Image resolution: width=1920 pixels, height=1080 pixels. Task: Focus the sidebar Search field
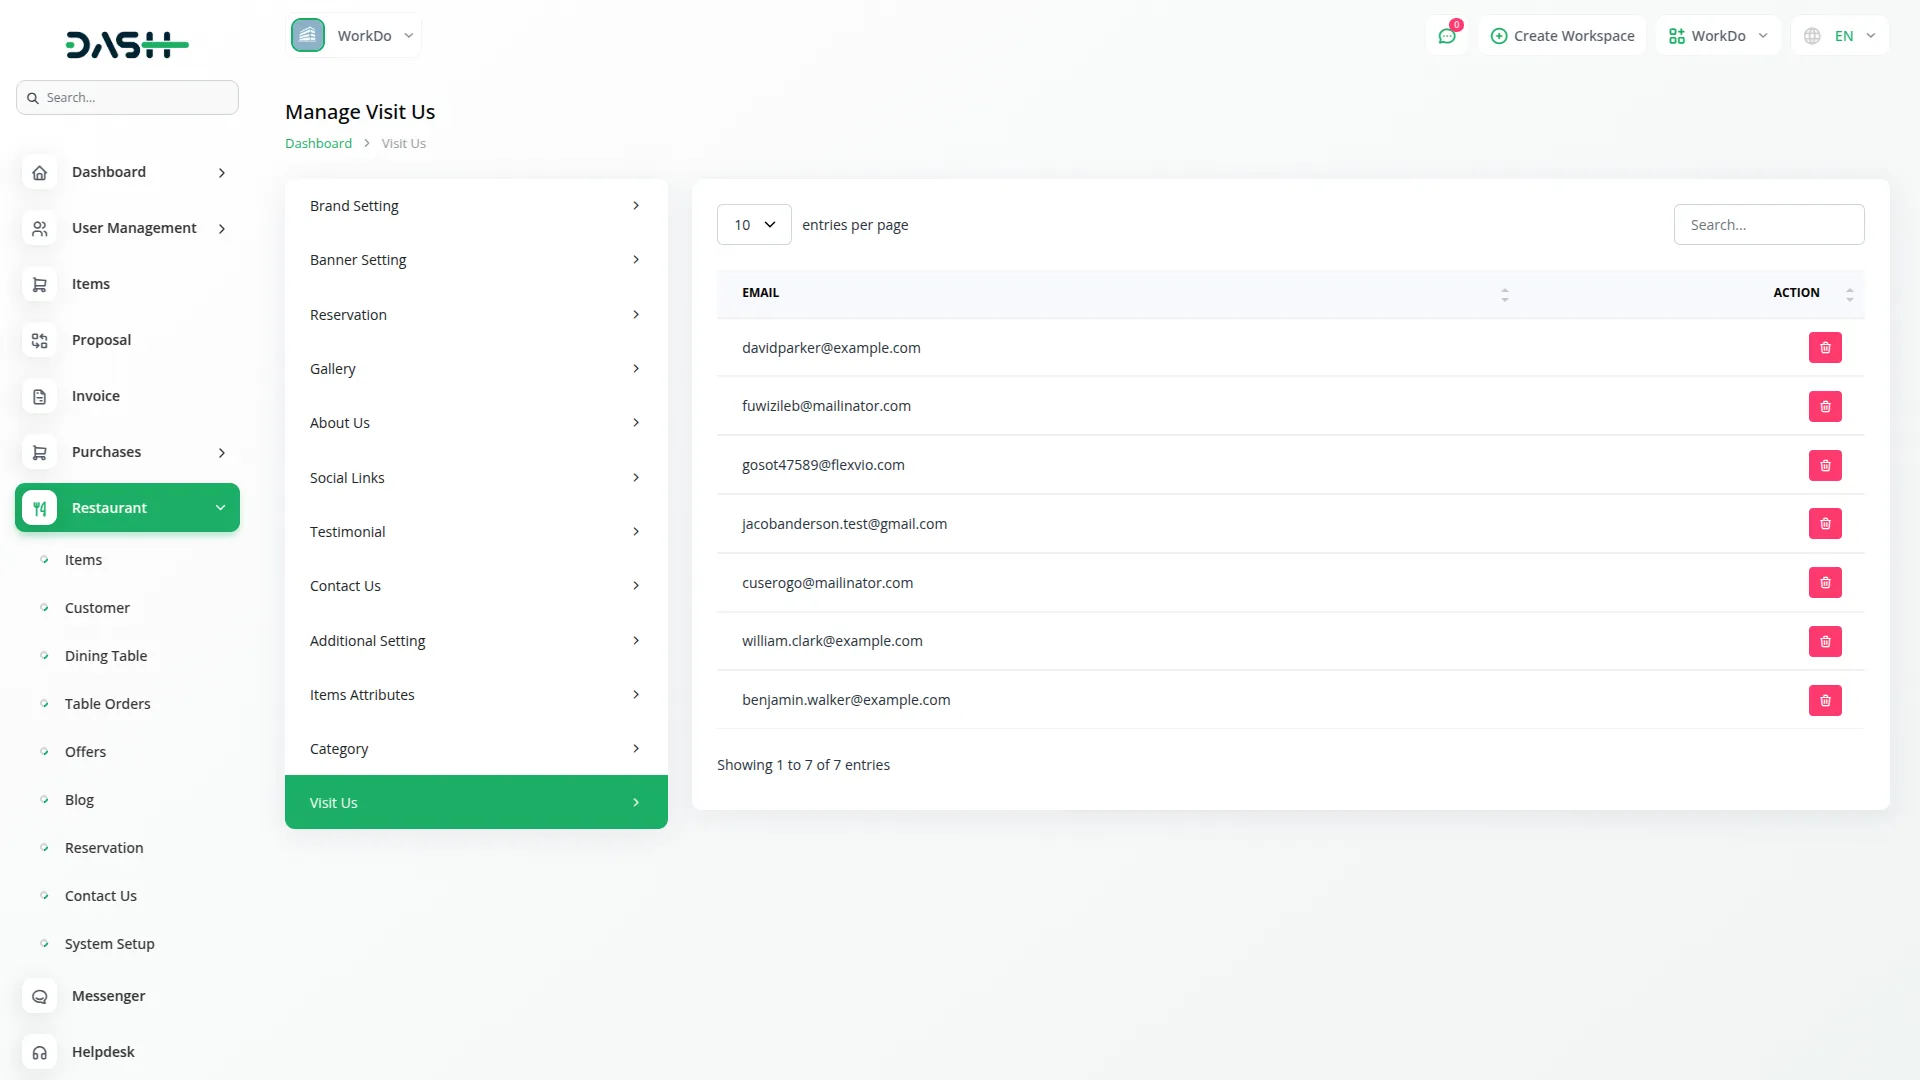coord(127,98)
